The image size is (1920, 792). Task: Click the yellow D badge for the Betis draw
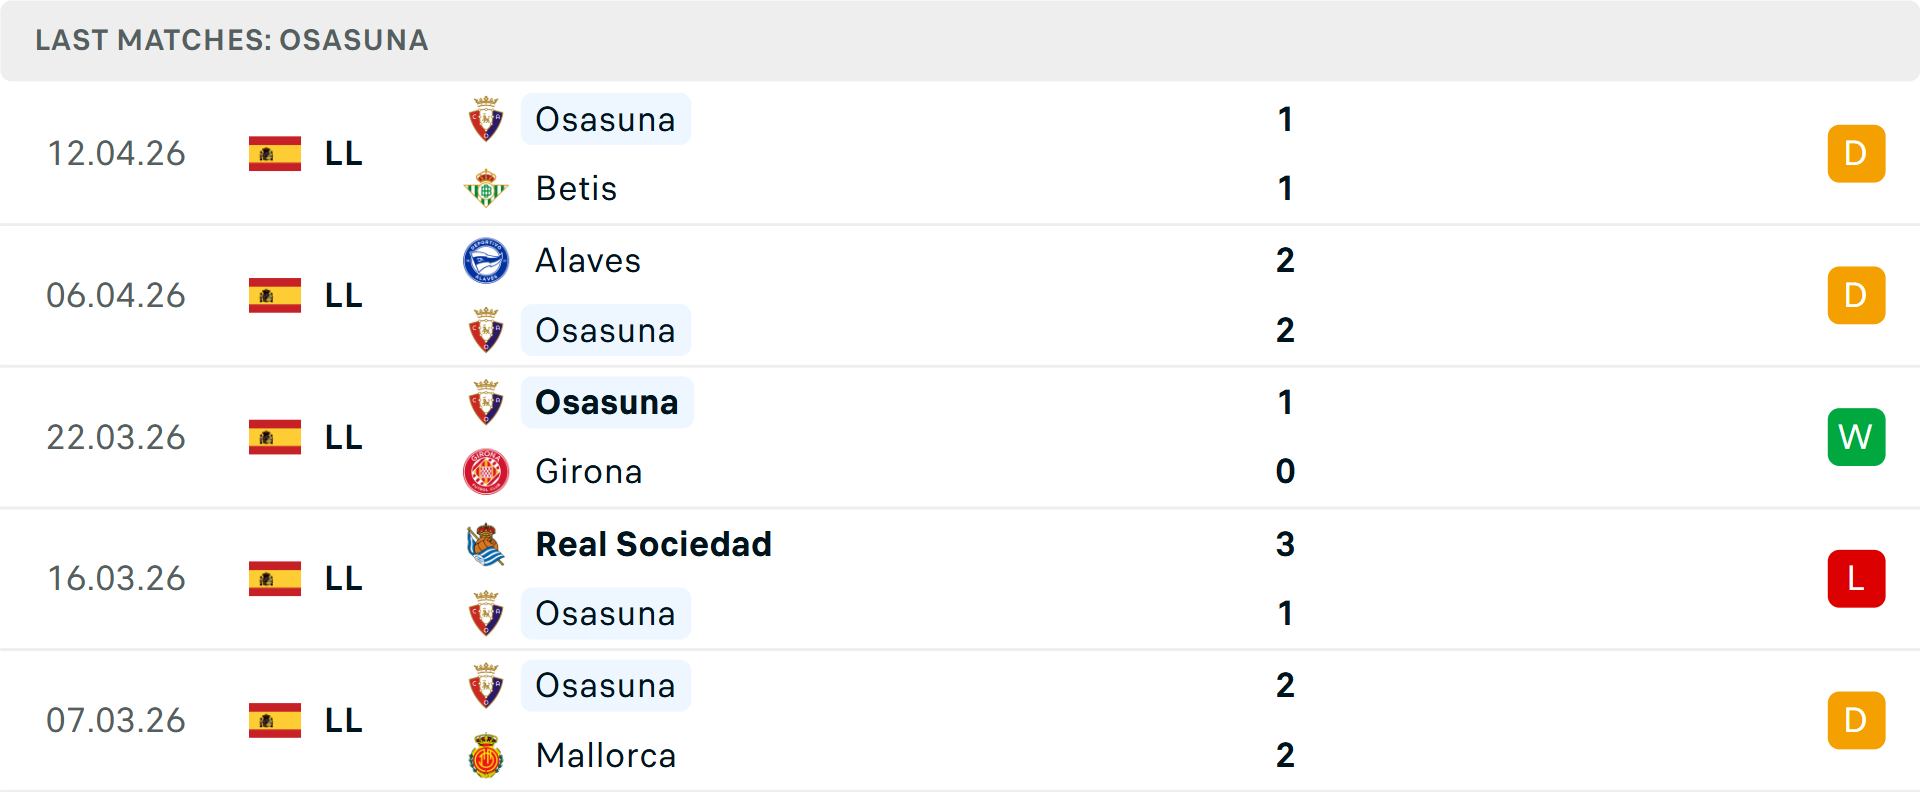pyautogui.click(x=1856, y=153)
